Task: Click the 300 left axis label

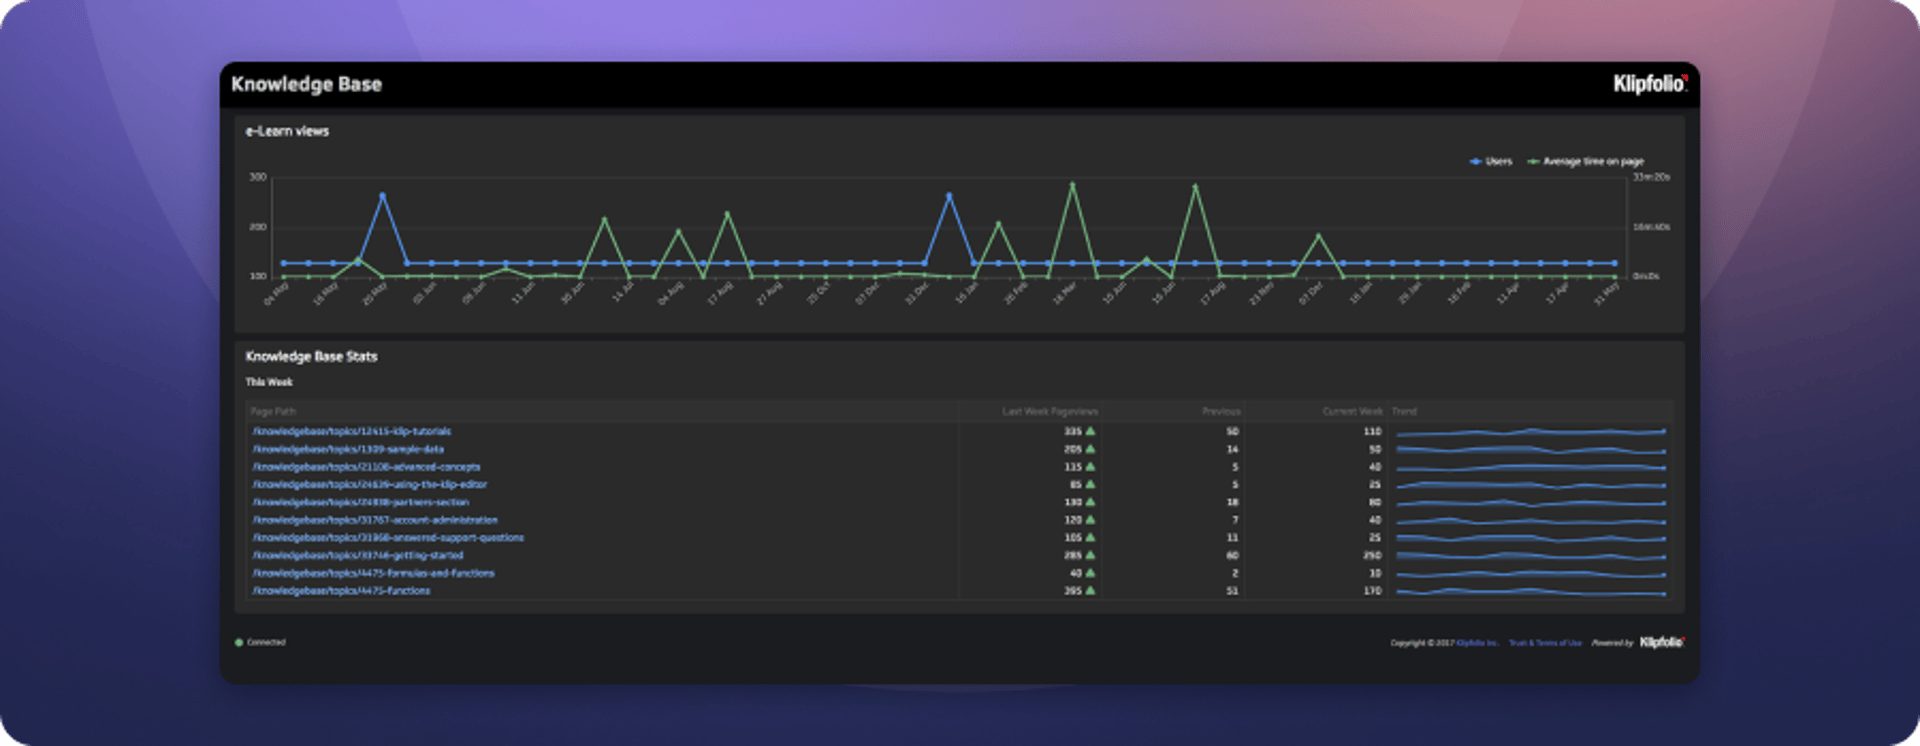Action: (258, 177)
